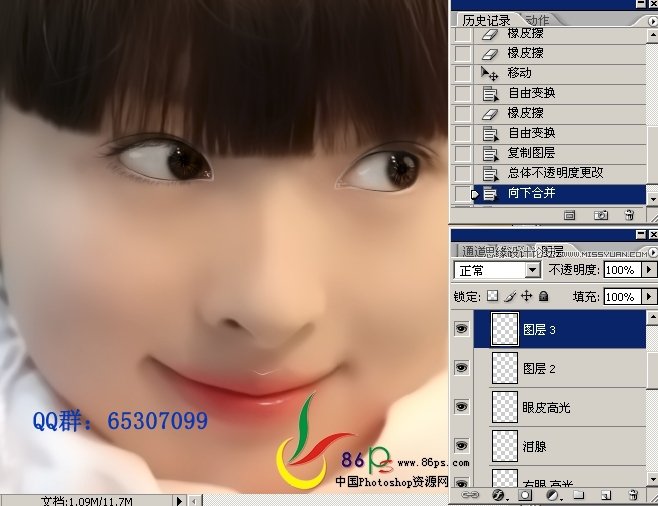Select the 泪腺 layer
Screen dimensions: 658x506
click(x=560, y=446)
